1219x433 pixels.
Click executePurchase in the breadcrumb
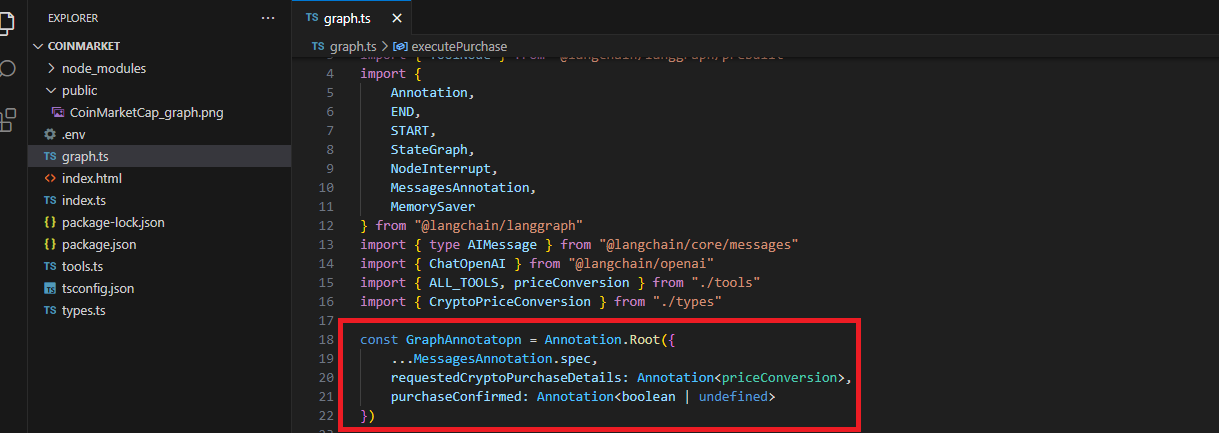[459, 46]
